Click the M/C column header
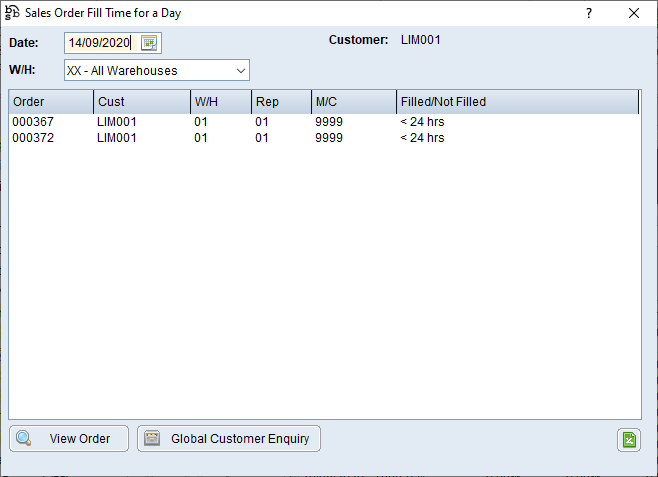The image size is (658, 477). point(353,102)
